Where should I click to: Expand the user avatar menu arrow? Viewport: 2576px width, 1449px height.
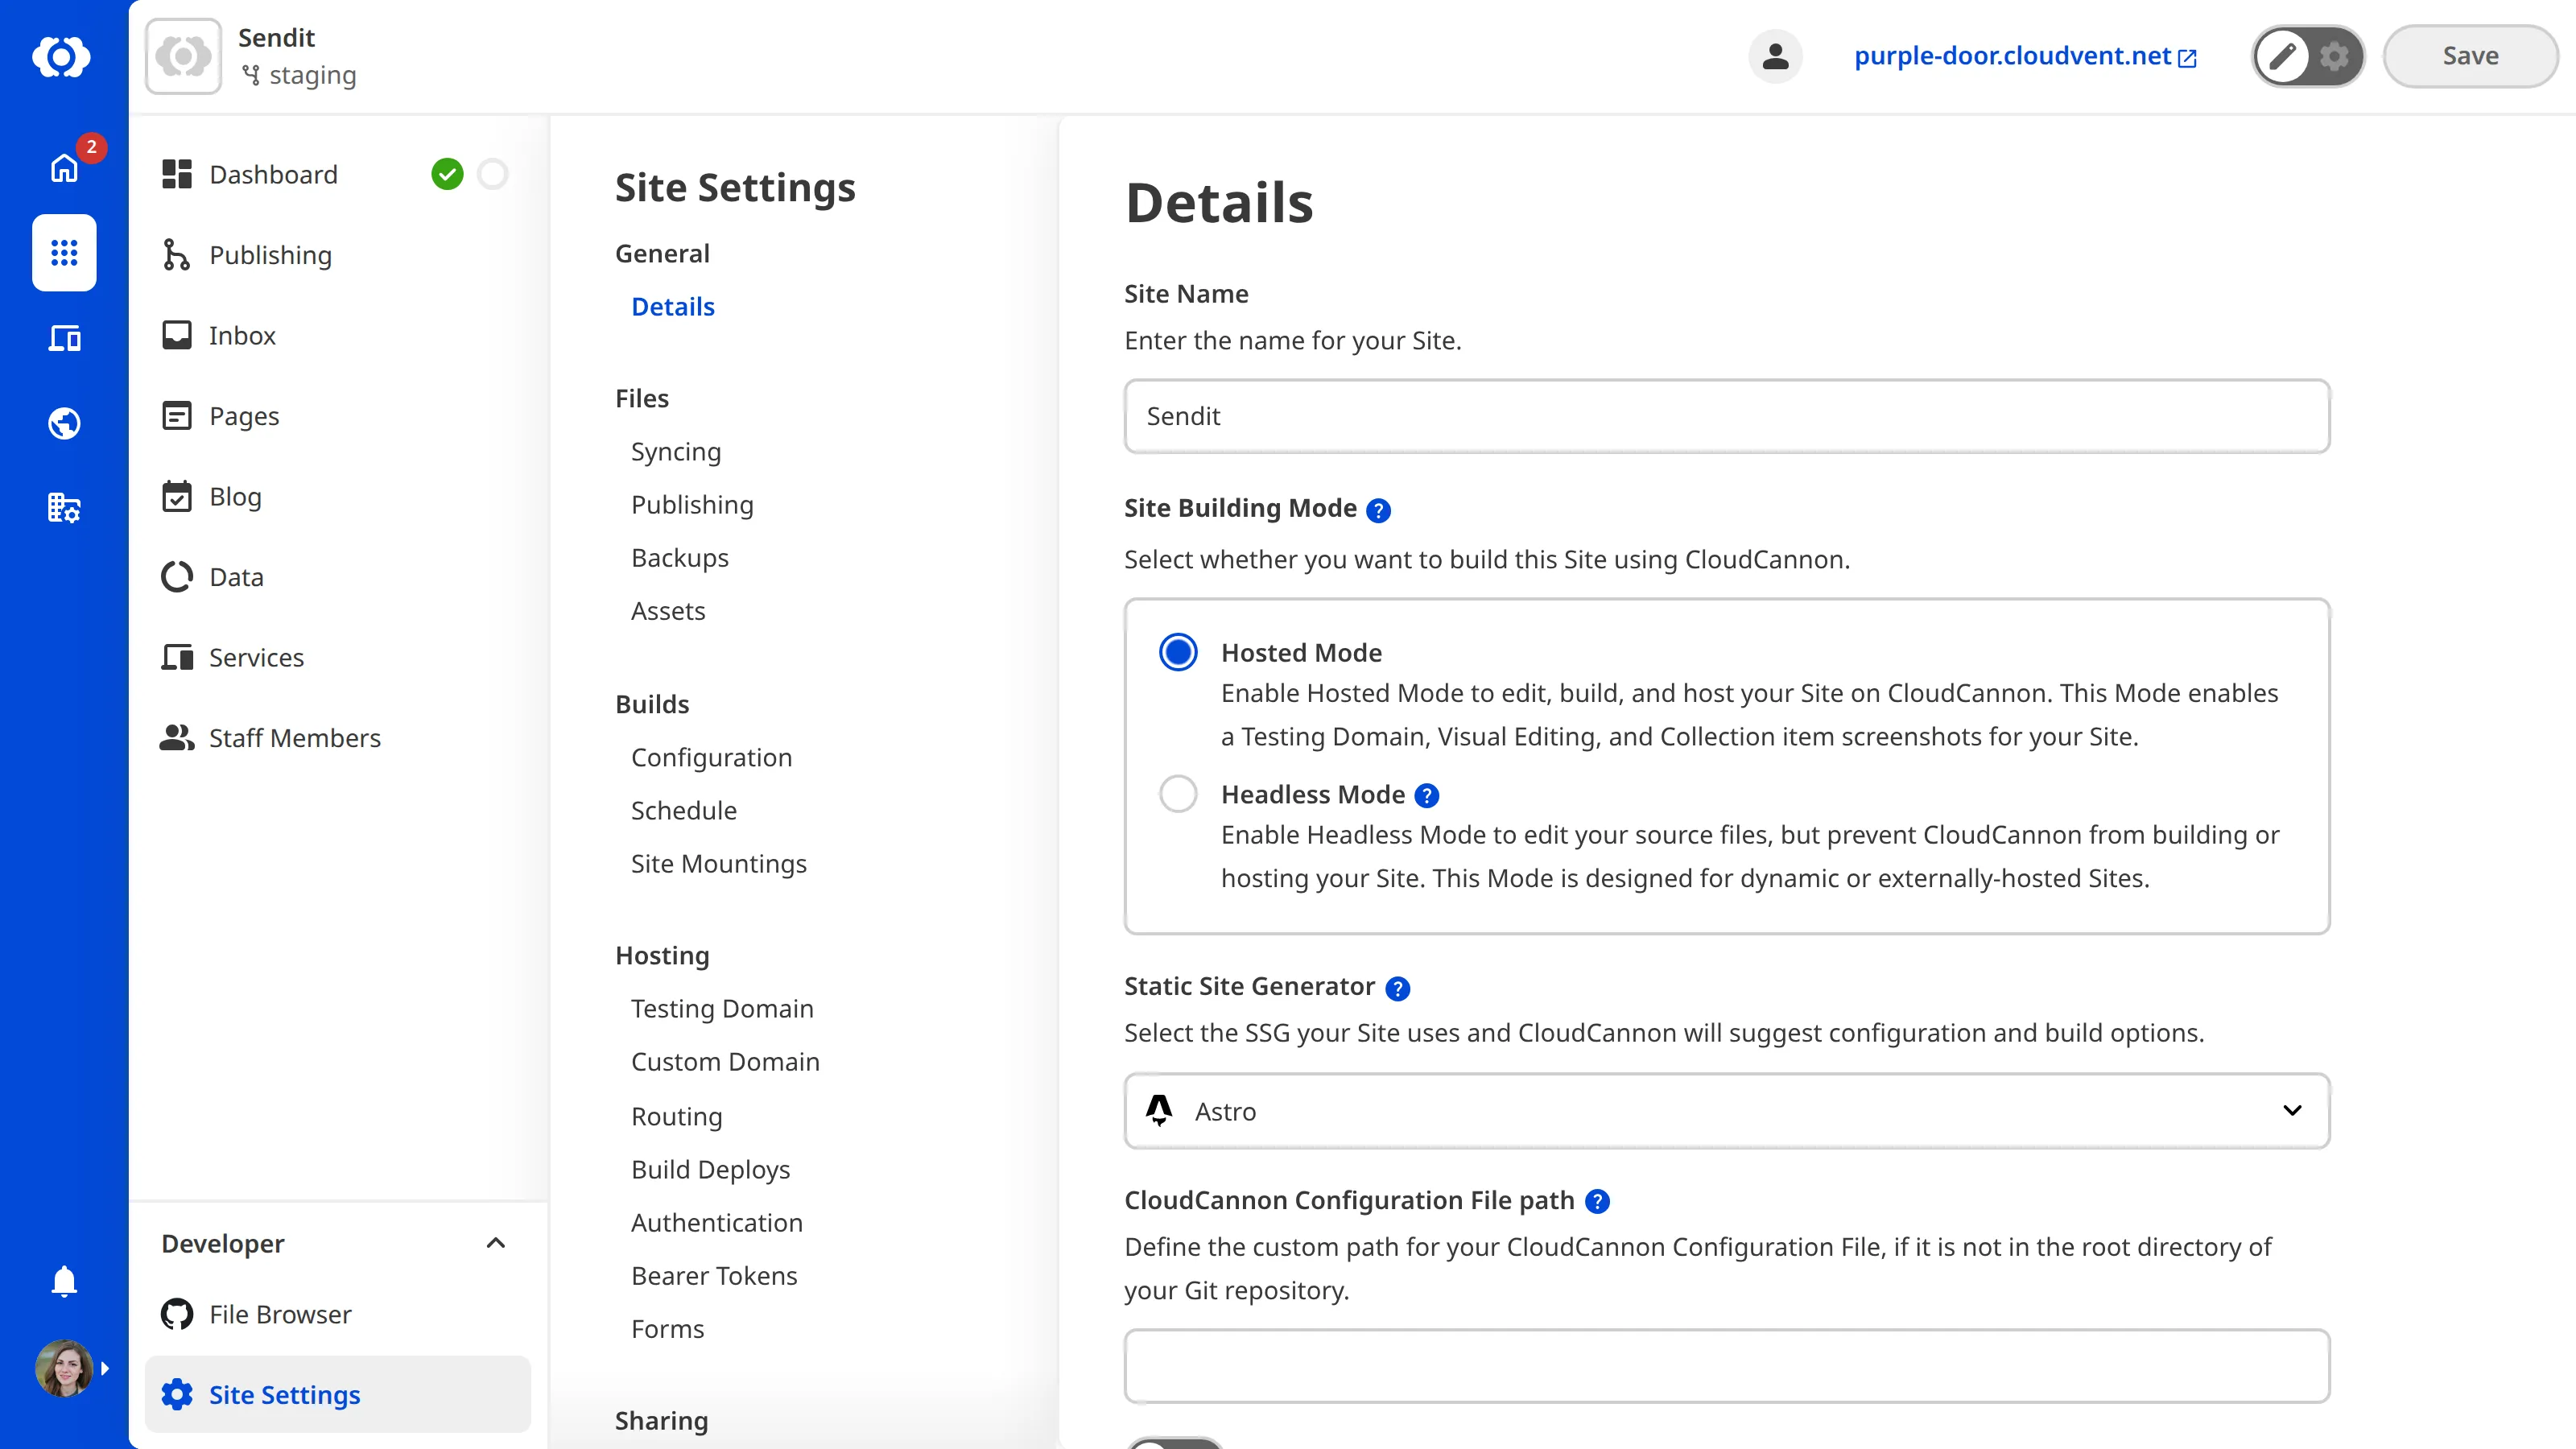[x=106, y=1368]
